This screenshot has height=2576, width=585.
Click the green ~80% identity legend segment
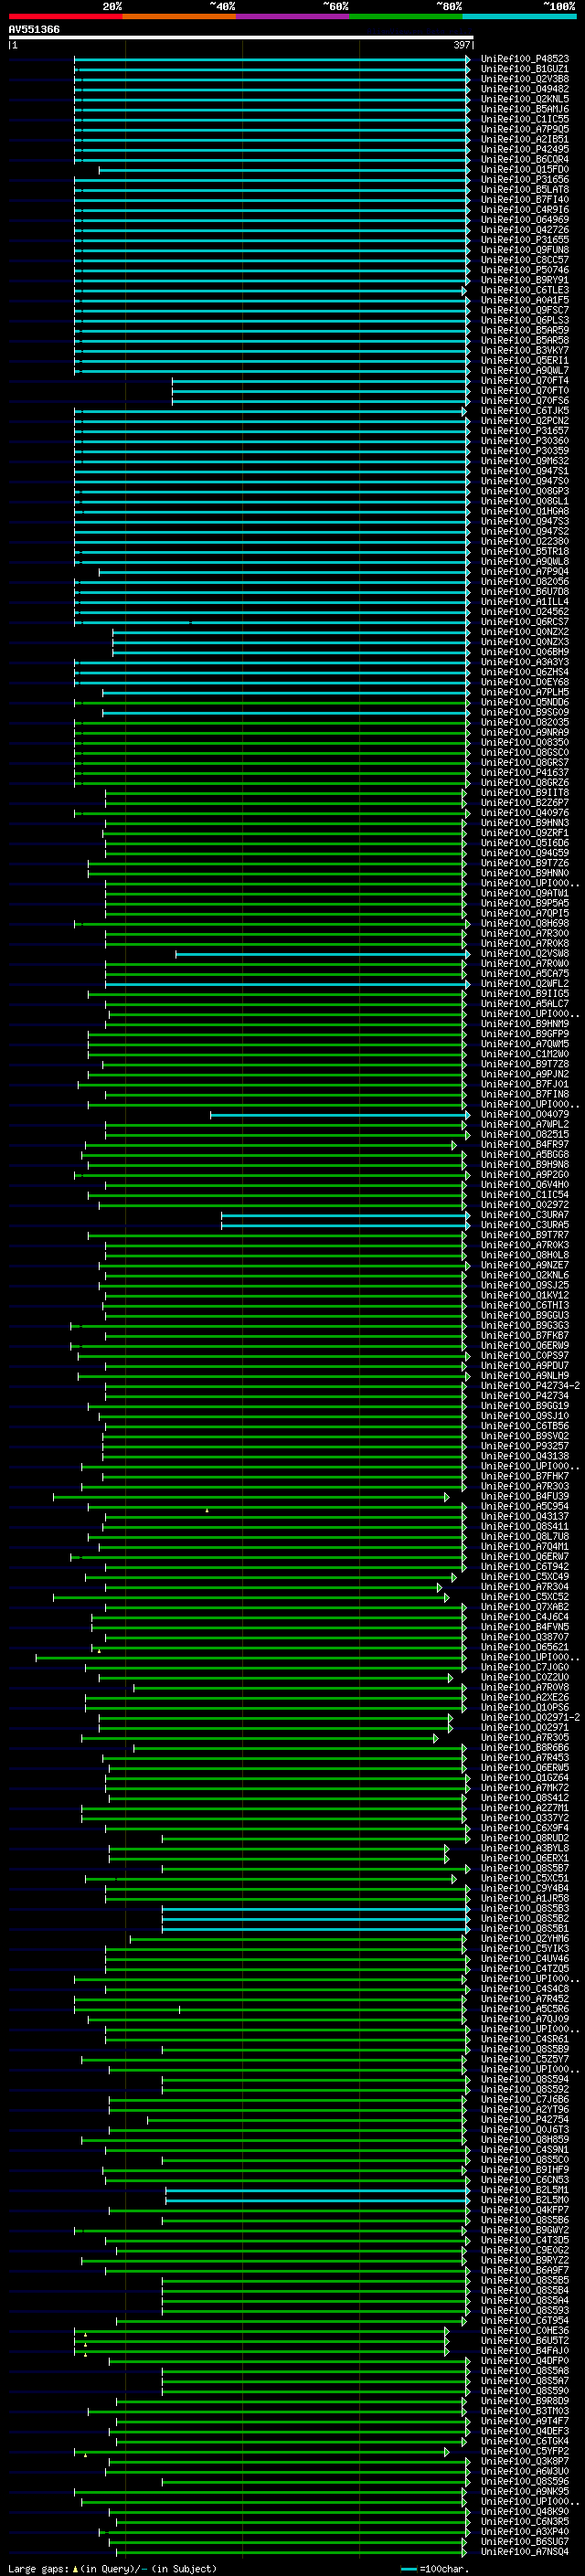tap(406, 16)
